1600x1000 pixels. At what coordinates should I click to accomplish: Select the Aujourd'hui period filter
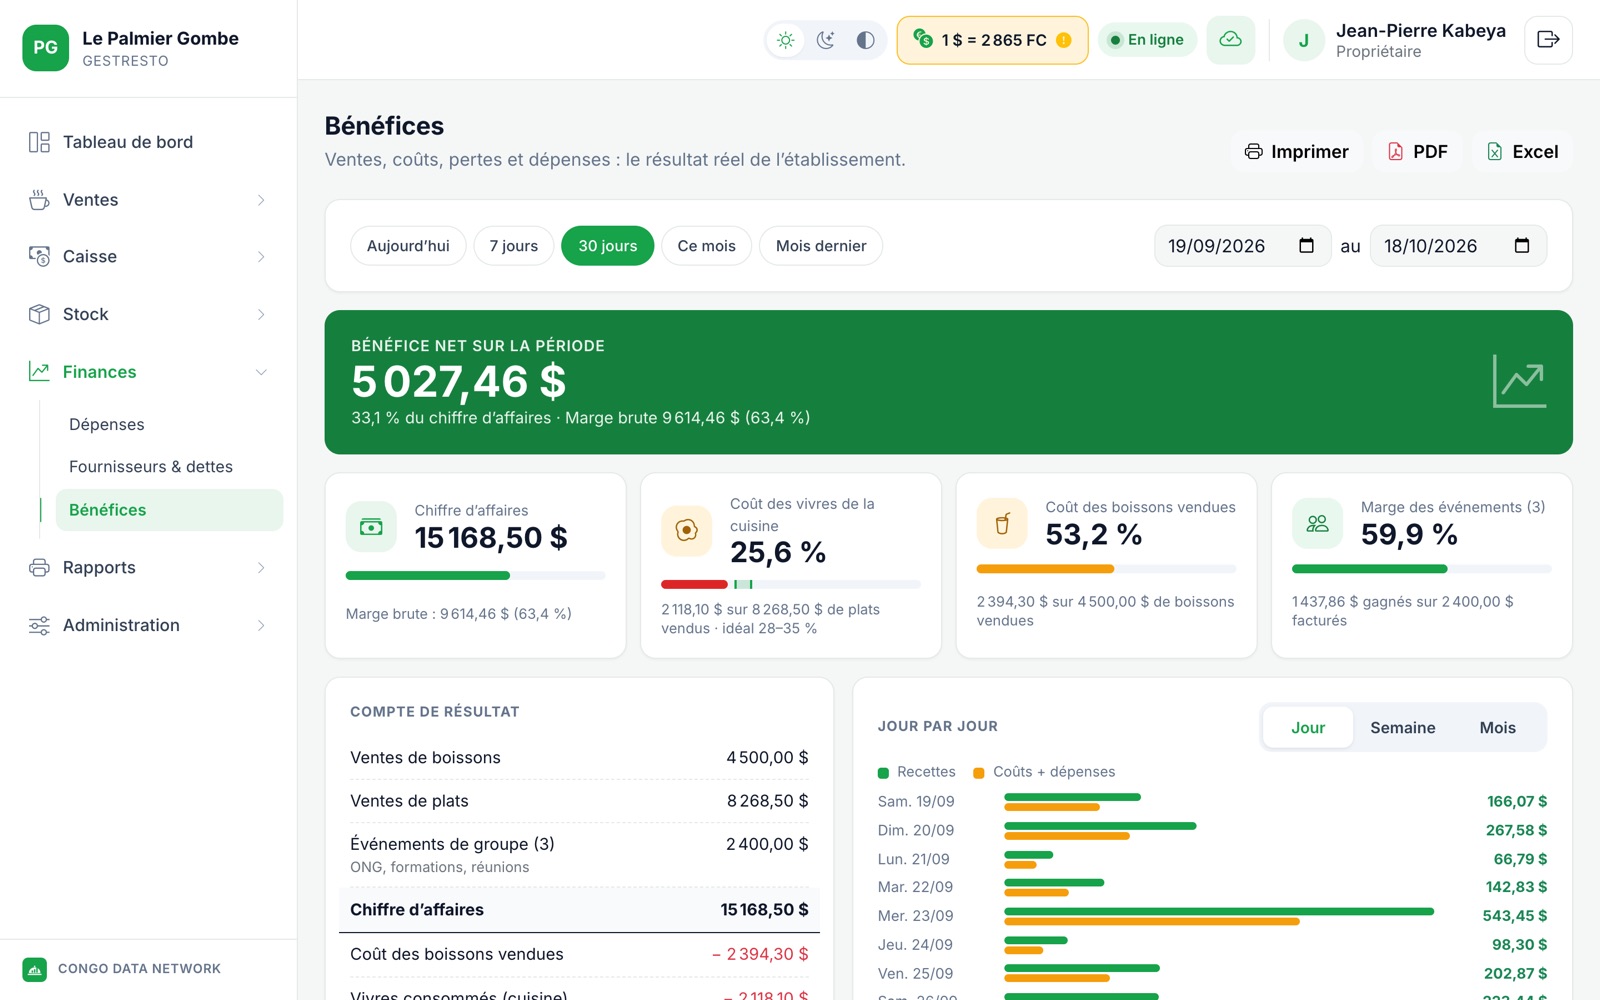coord(408,246)
